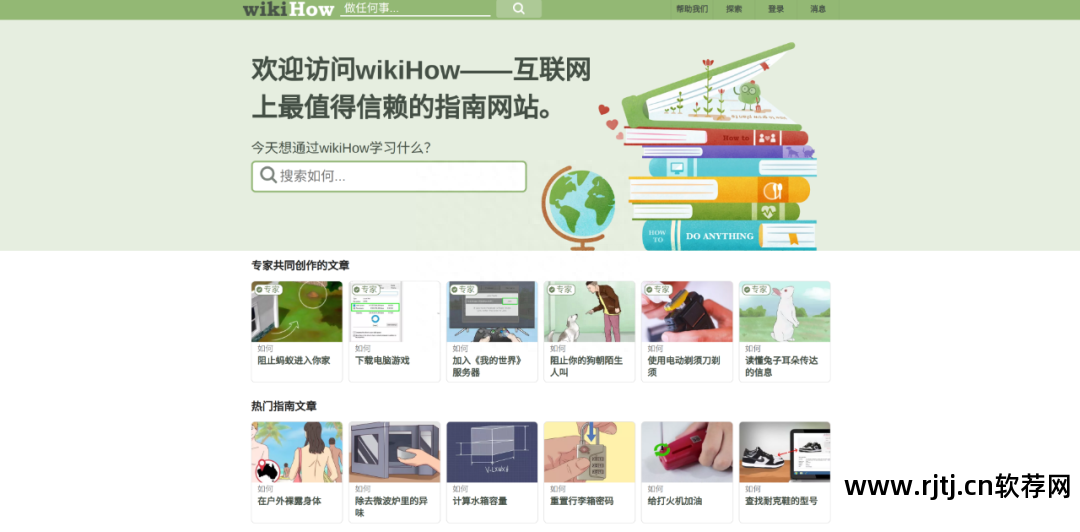
Task: Open thumbnail for 下载电脑游戏
Action: tap(394, 311)
